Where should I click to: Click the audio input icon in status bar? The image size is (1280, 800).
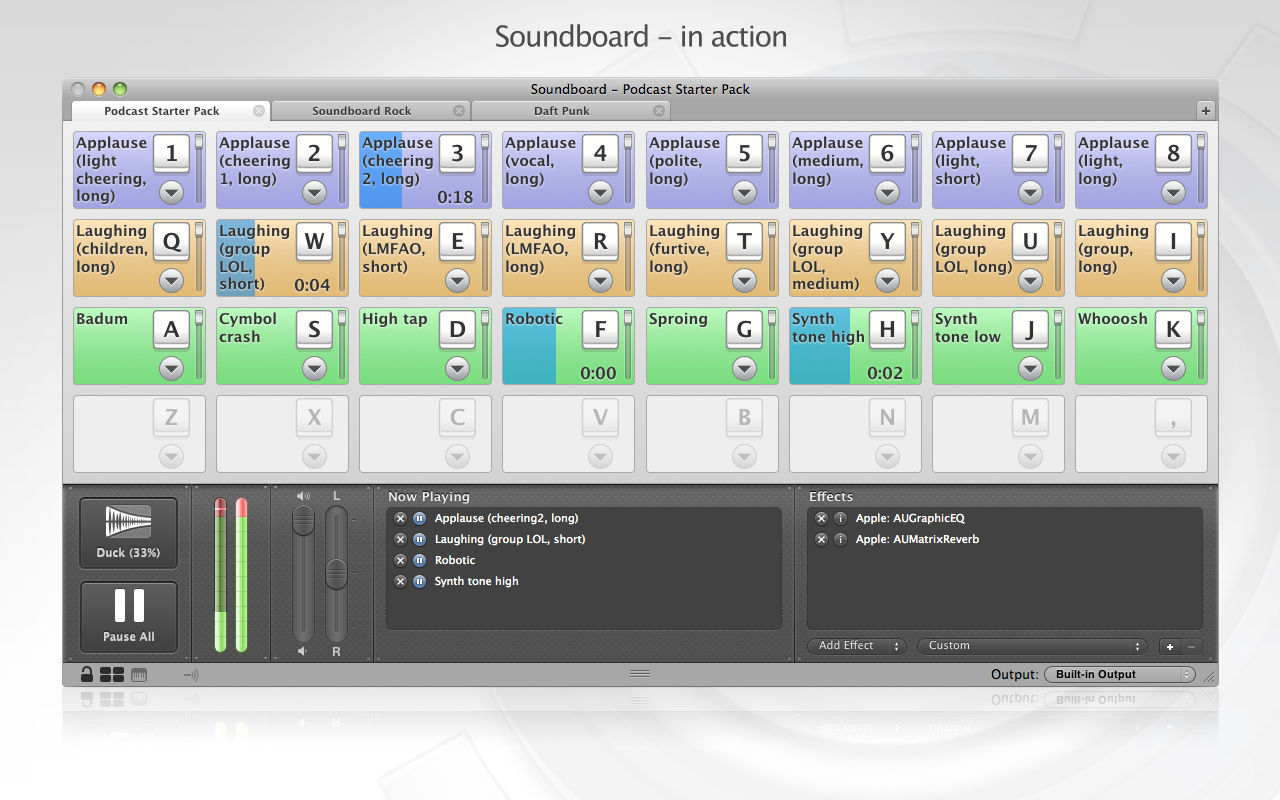pyautogui.click(x=191, y=674)
